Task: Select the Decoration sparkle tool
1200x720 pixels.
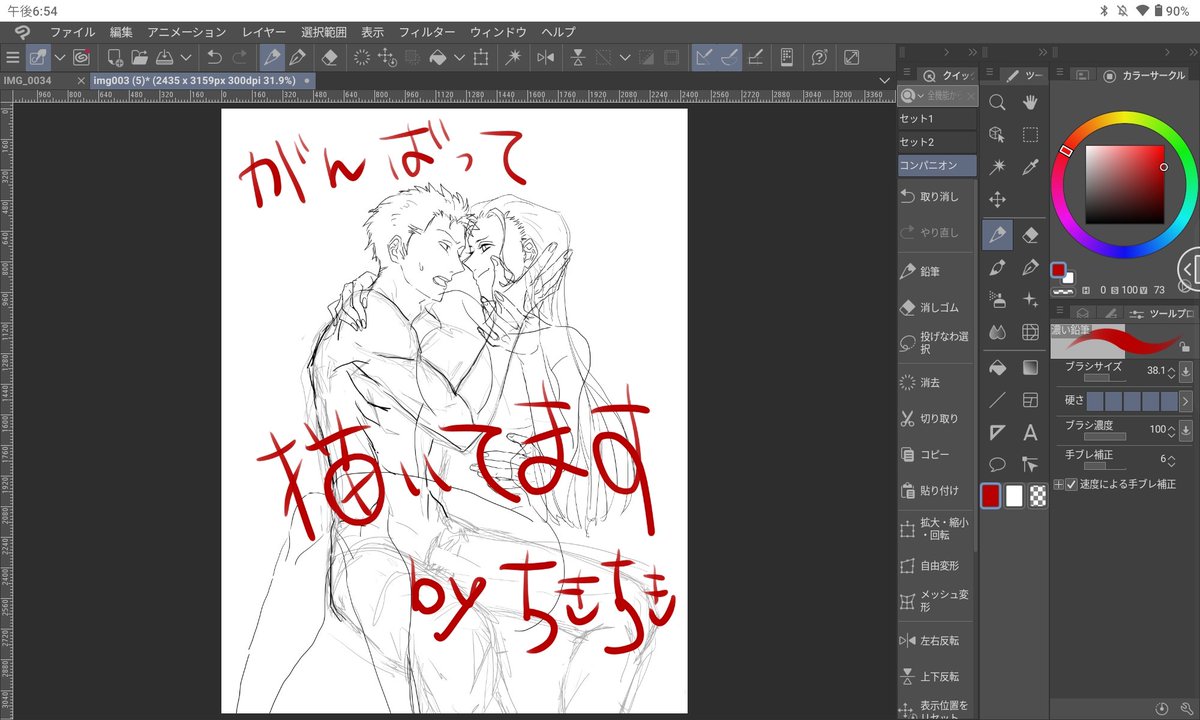Action: click(x=1030, y=299)
